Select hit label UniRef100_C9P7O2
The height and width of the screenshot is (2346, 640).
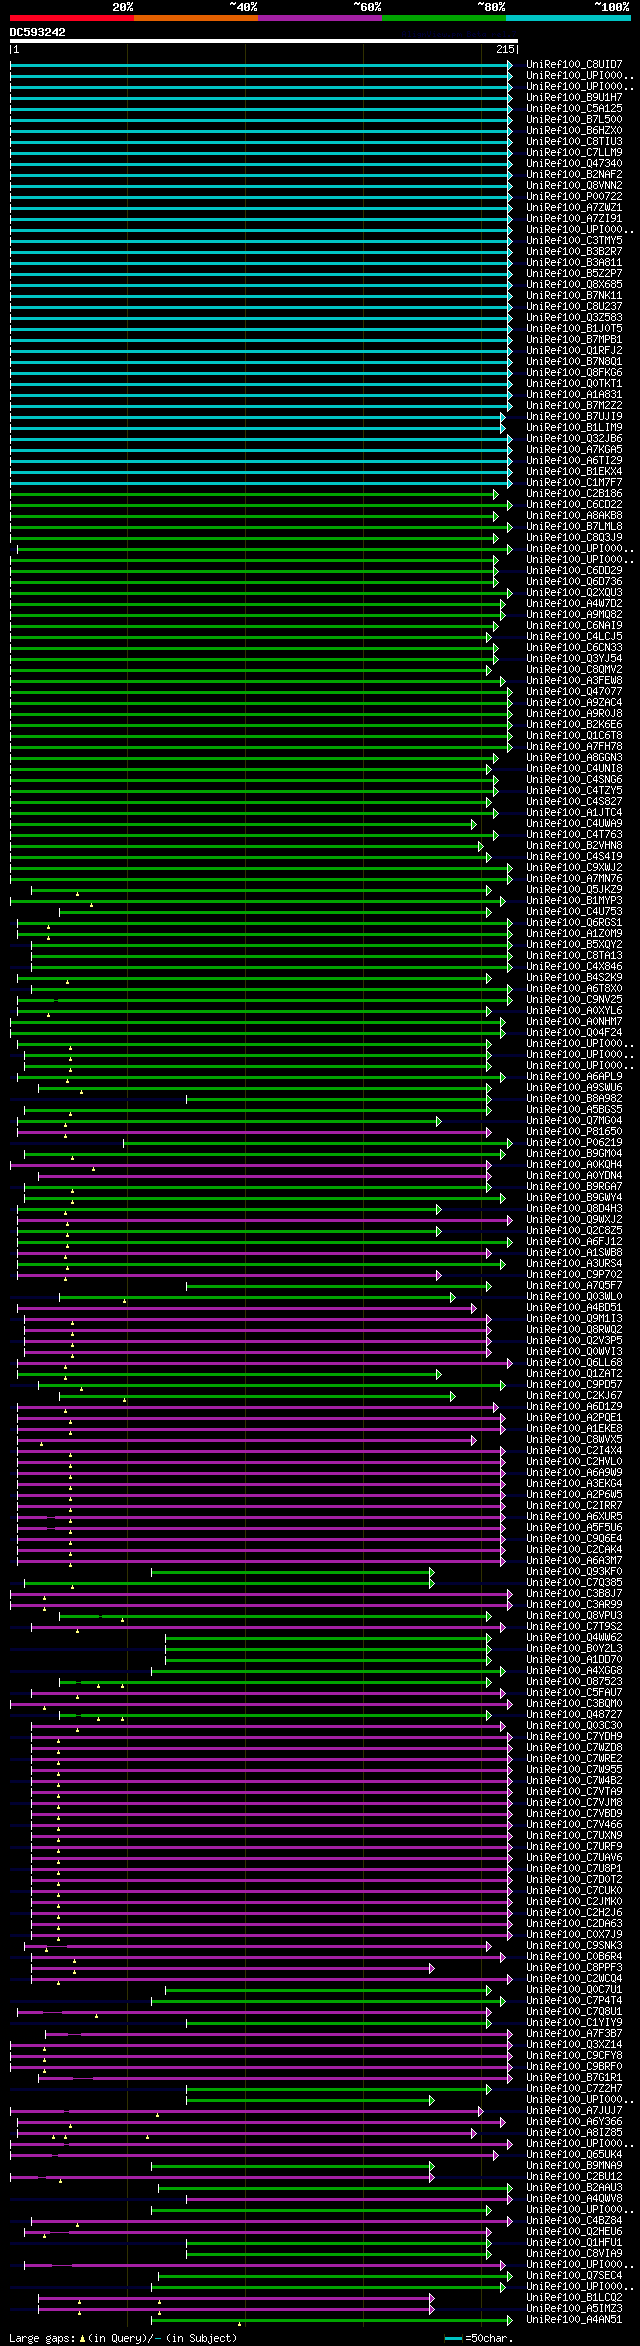(574, 1275)
